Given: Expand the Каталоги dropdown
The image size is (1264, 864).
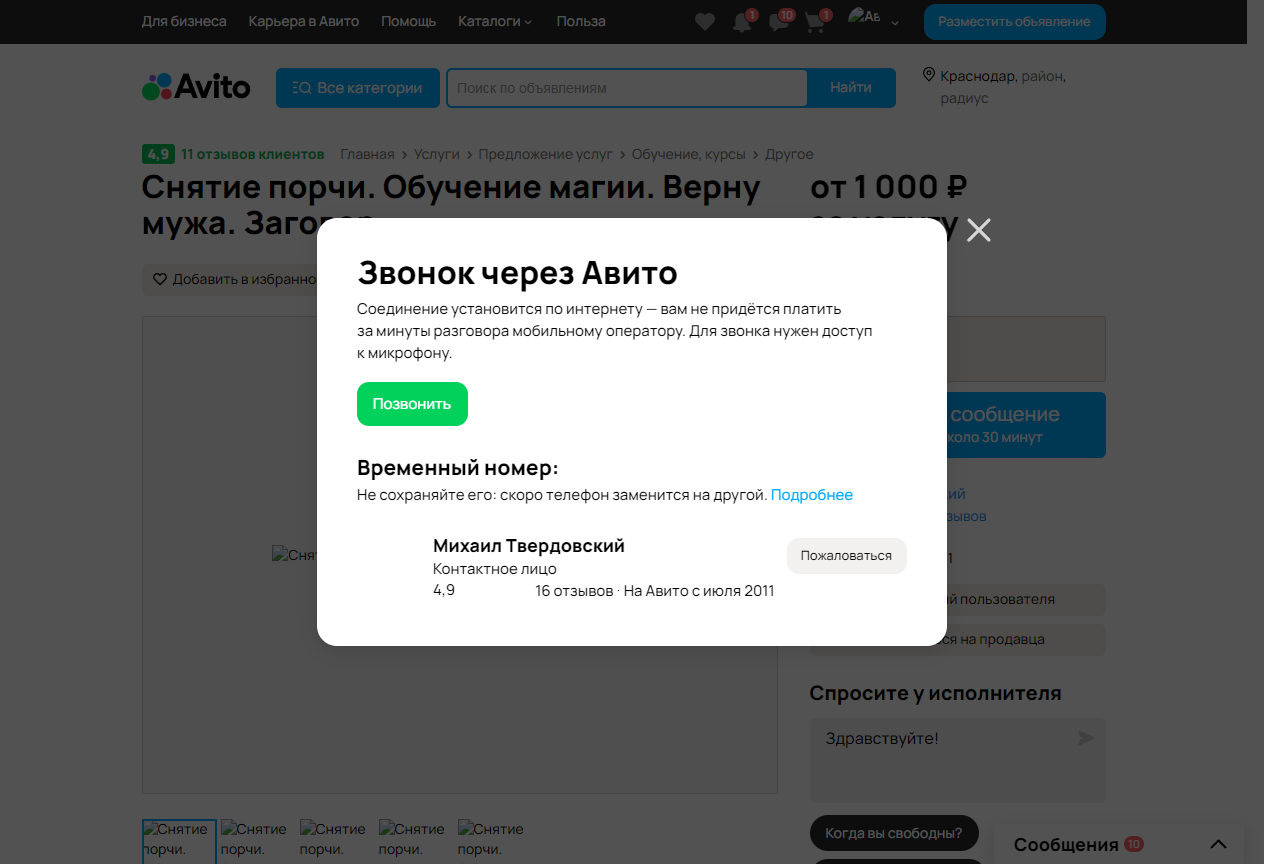Looking at the screenshot, I should click(495, 21).
